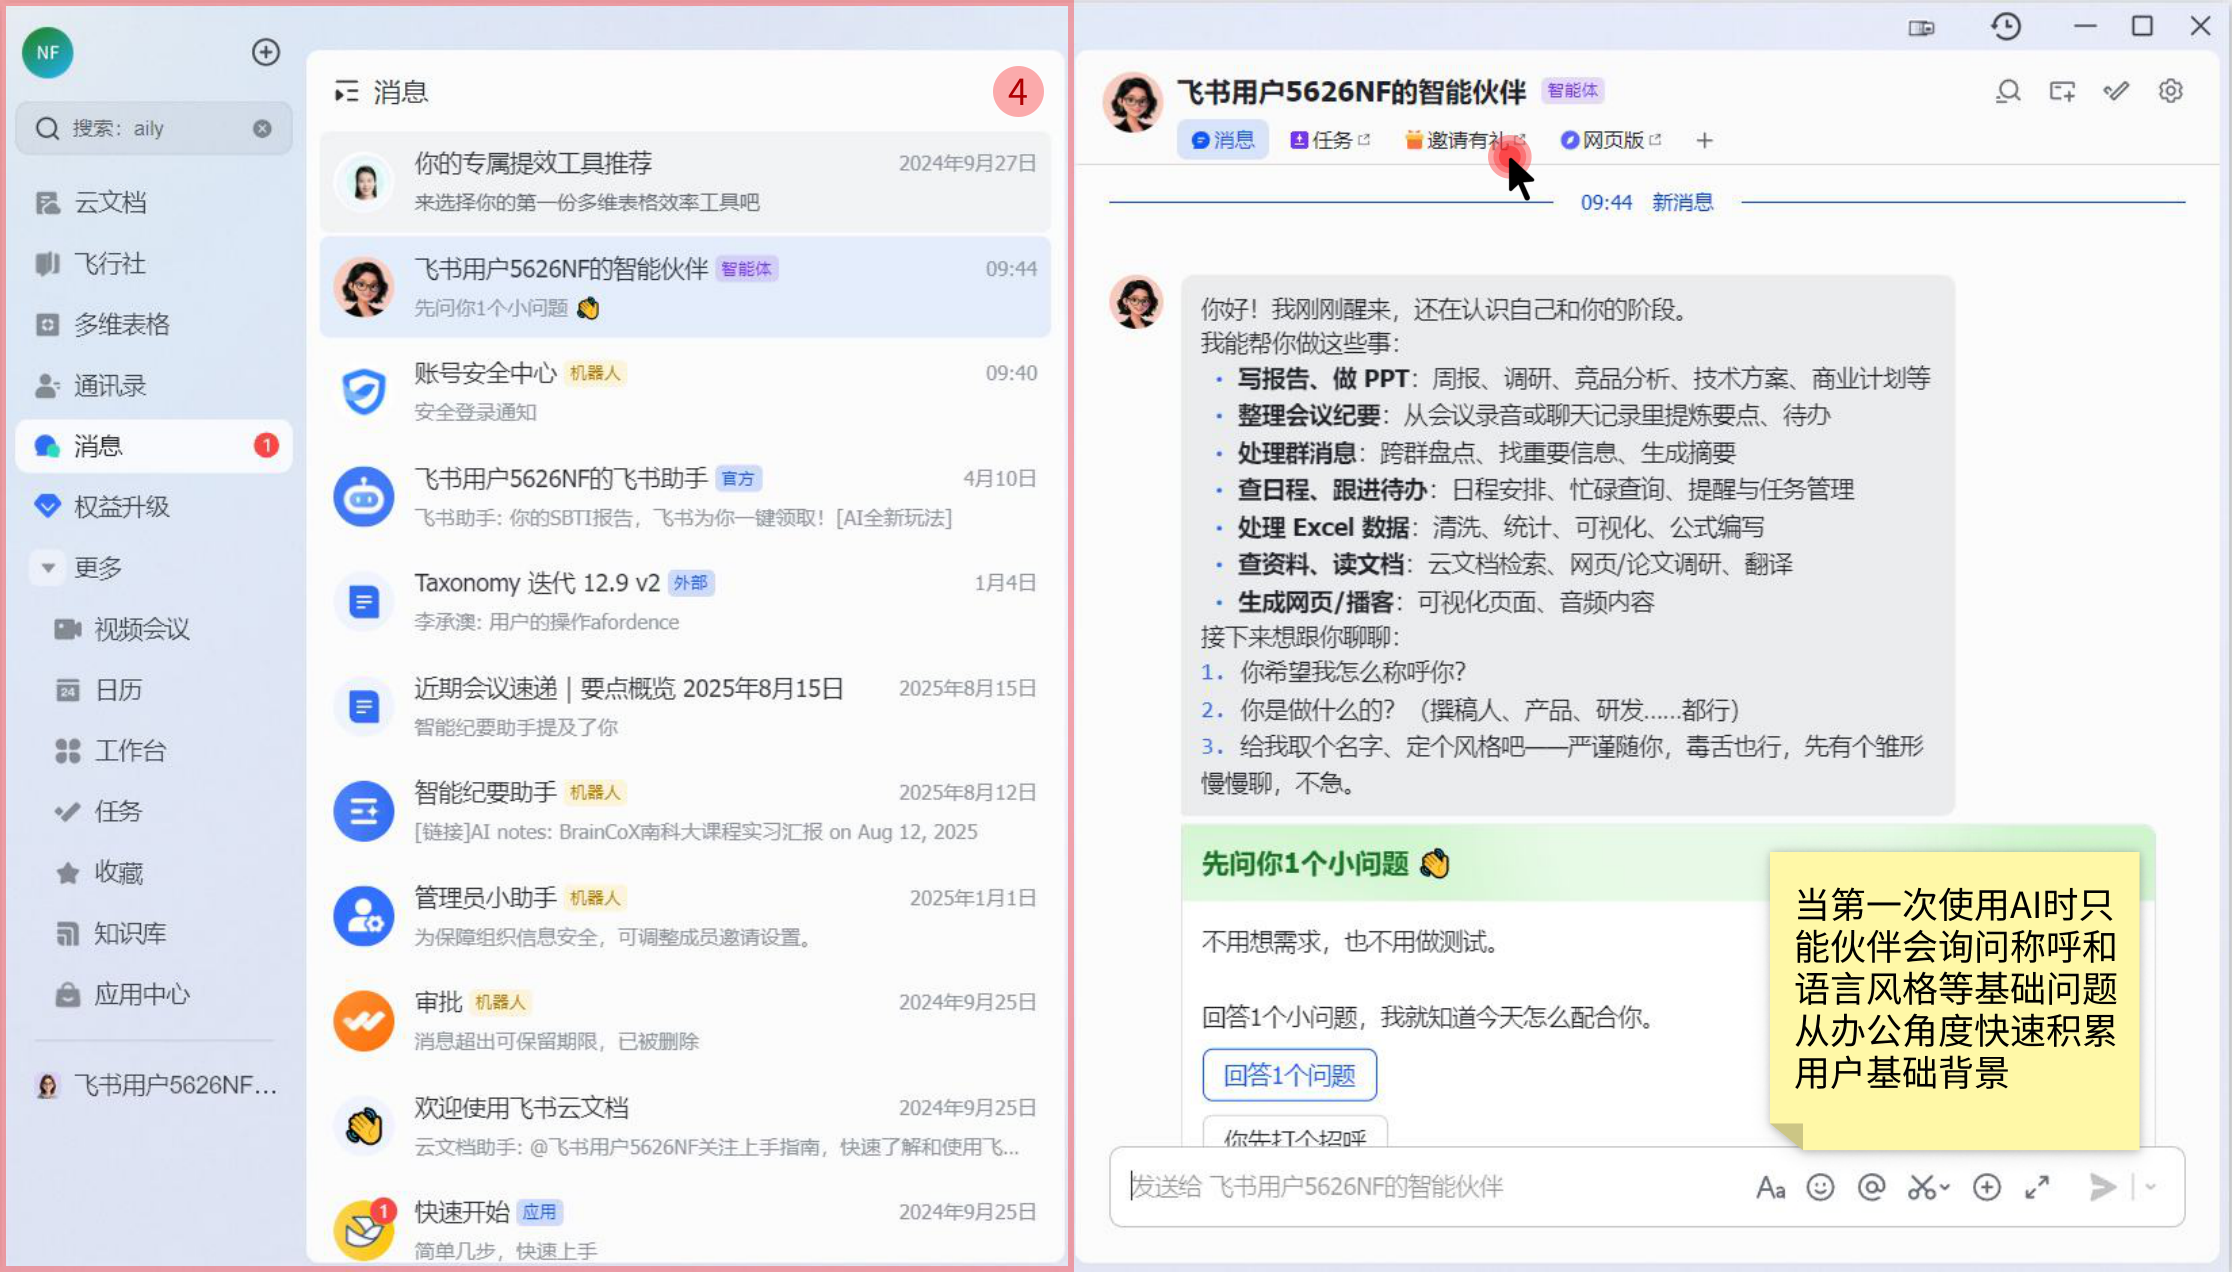Screen dimensions: 2232x1272
Task: Open send options dropdown arrow
Action: pos(2150,1187)
